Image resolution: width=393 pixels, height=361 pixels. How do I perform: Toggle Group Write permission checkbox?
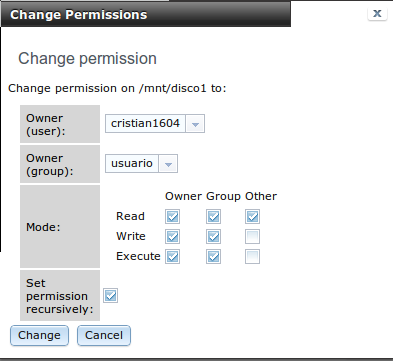tap(213, 237)
